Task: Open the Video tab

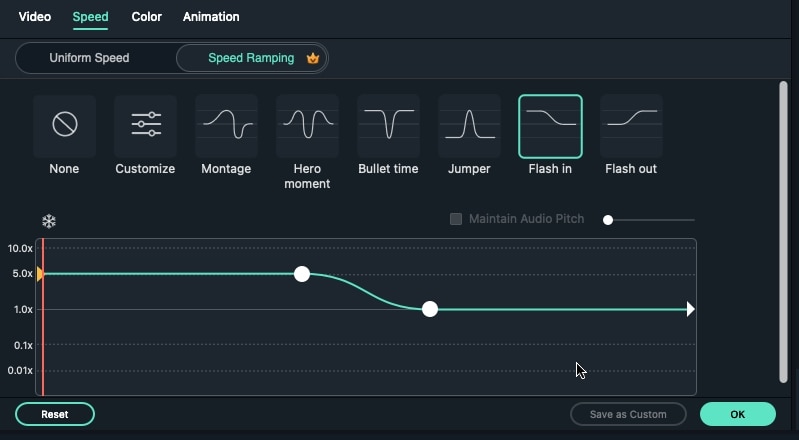Action: [x=35, y=17]
